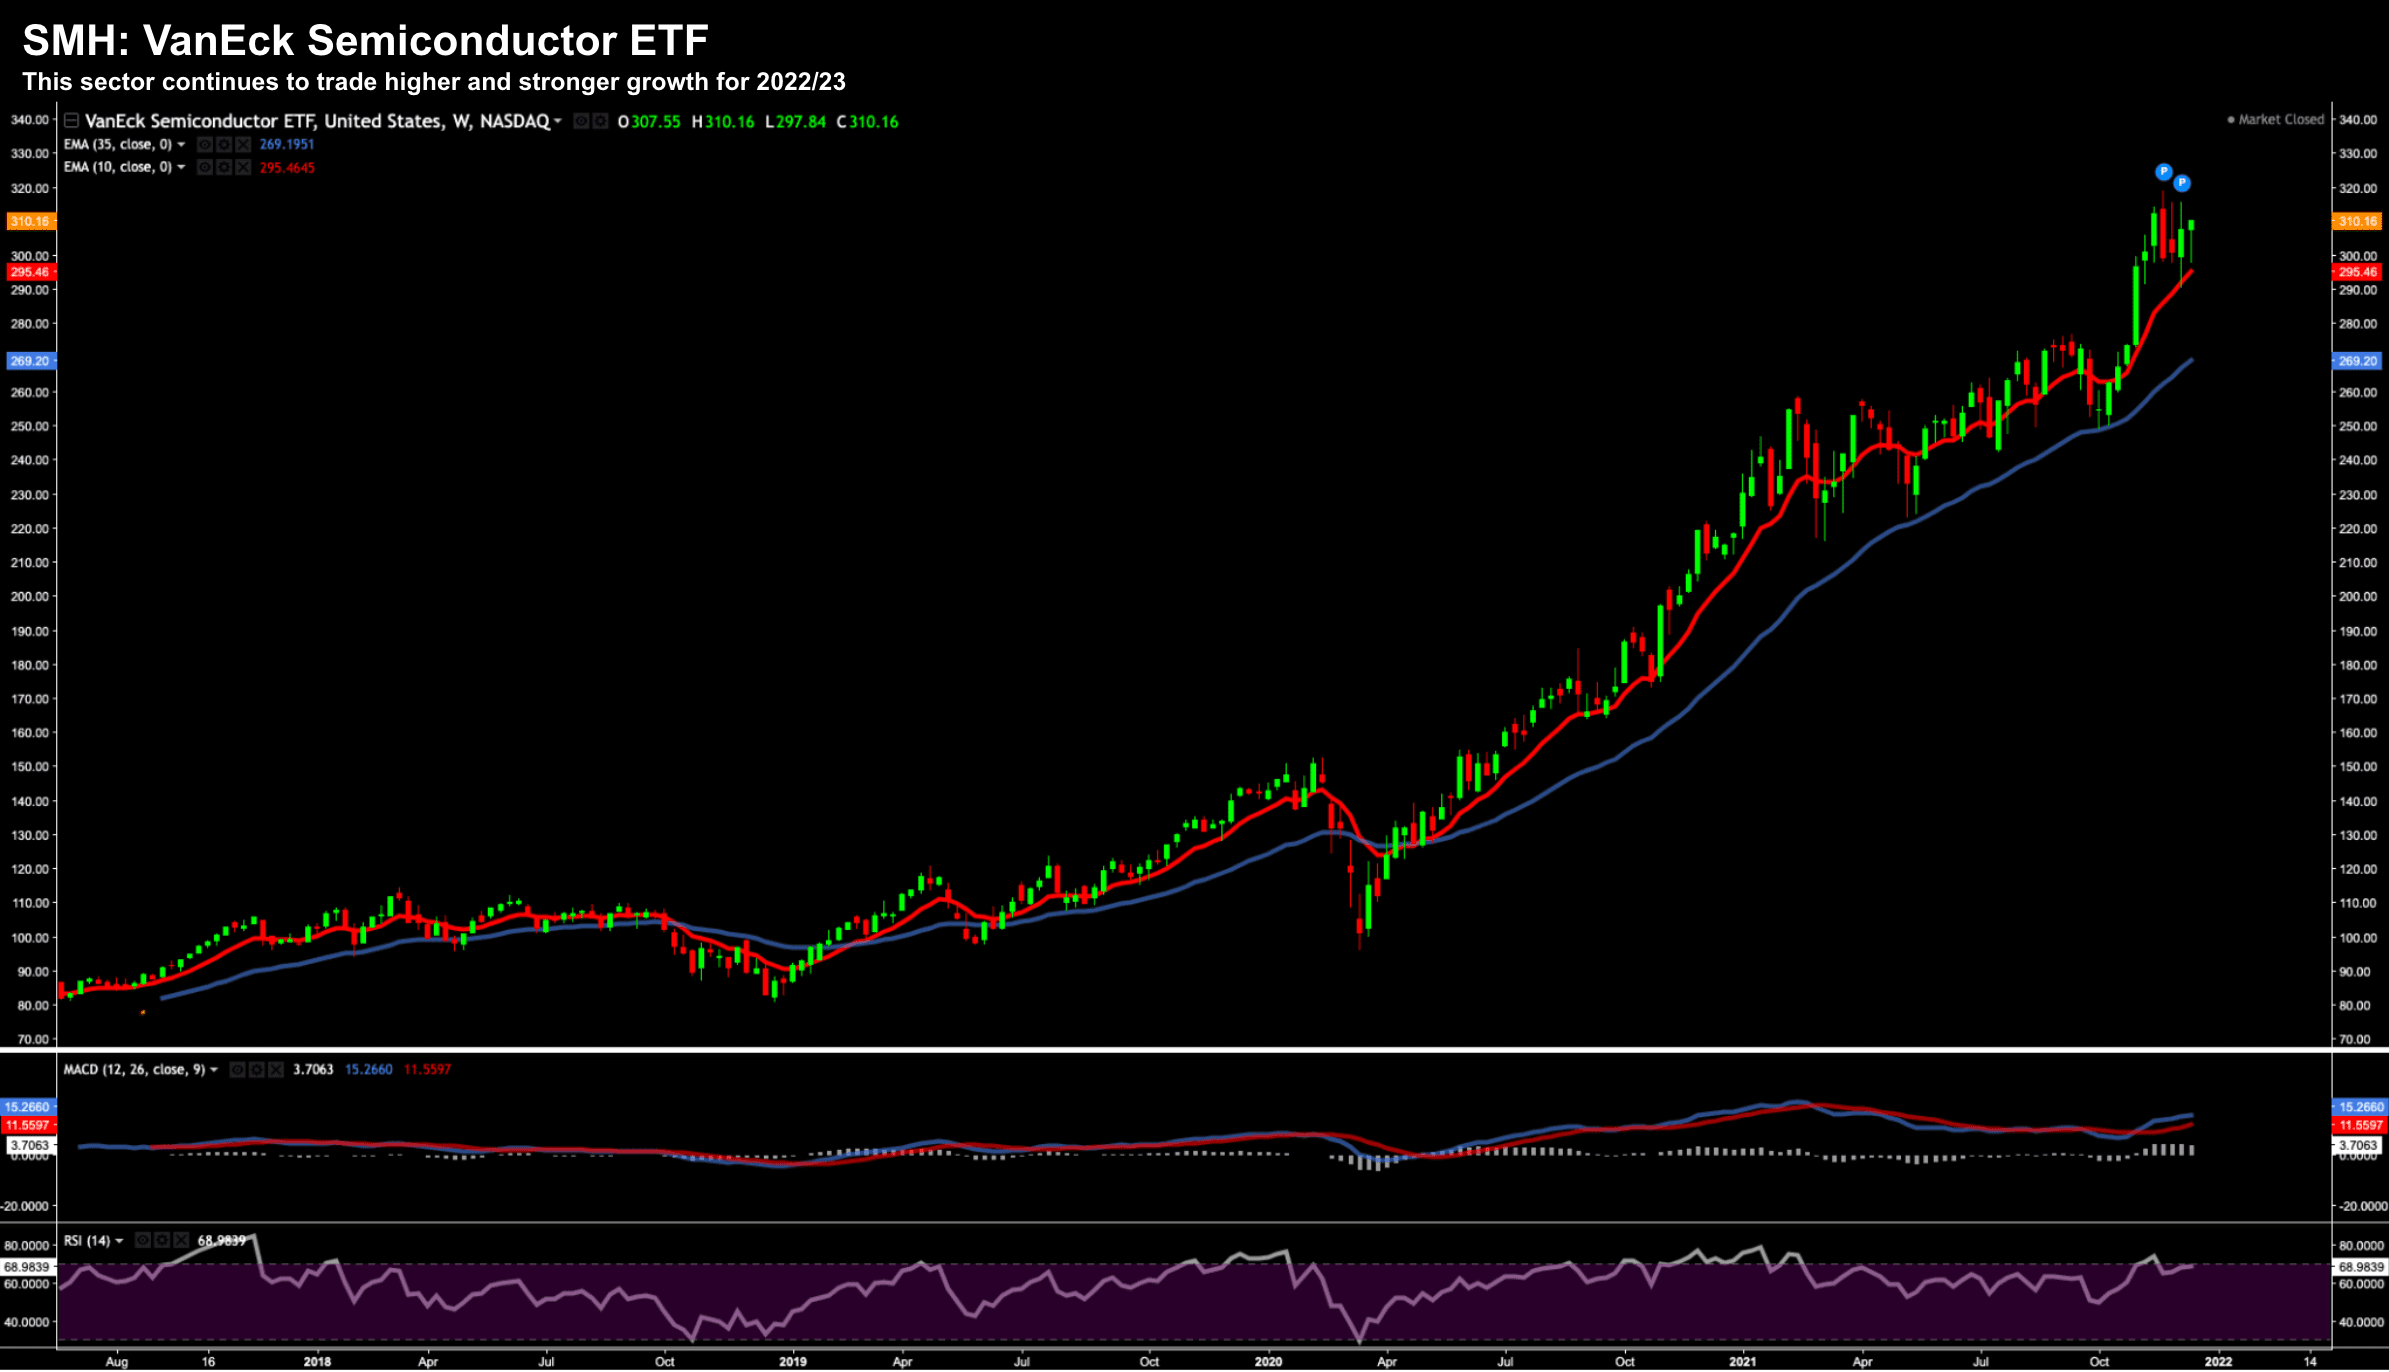Open the main symbol settings gear
This screenshot has height=1372, width=2389.
tap(600, 122)
